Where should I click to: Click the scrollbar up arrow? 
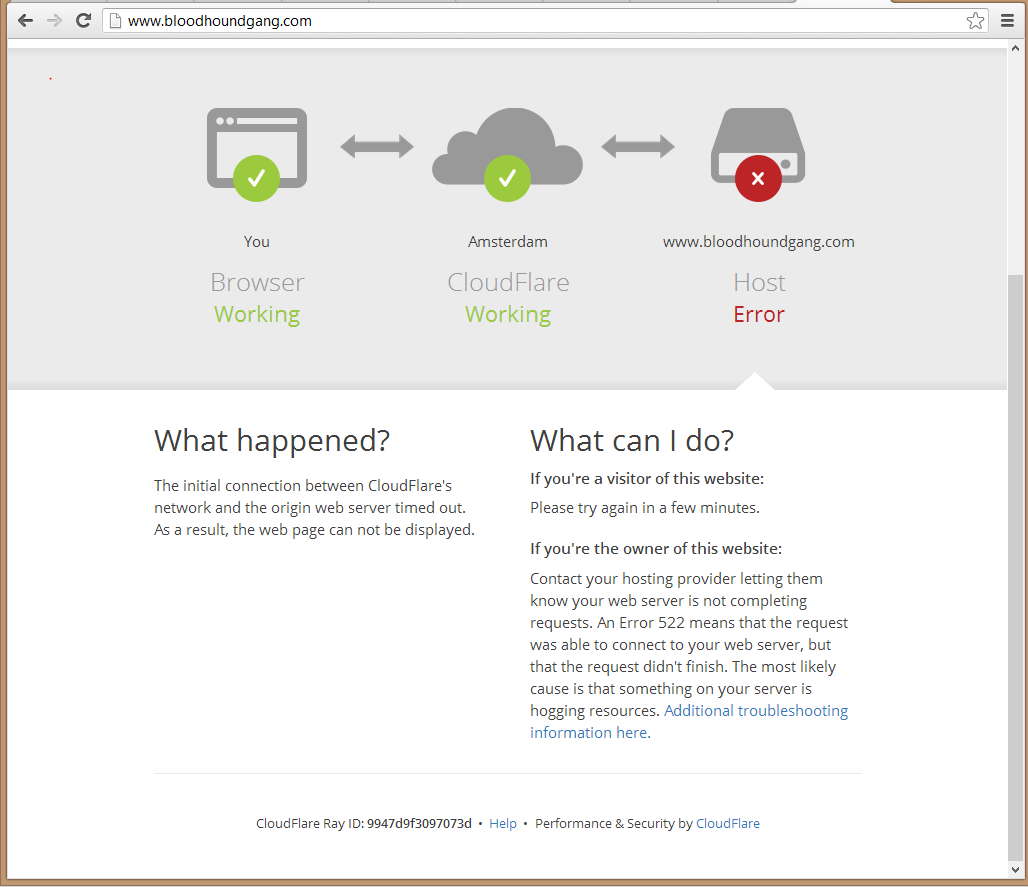[x=1015, y=48]
